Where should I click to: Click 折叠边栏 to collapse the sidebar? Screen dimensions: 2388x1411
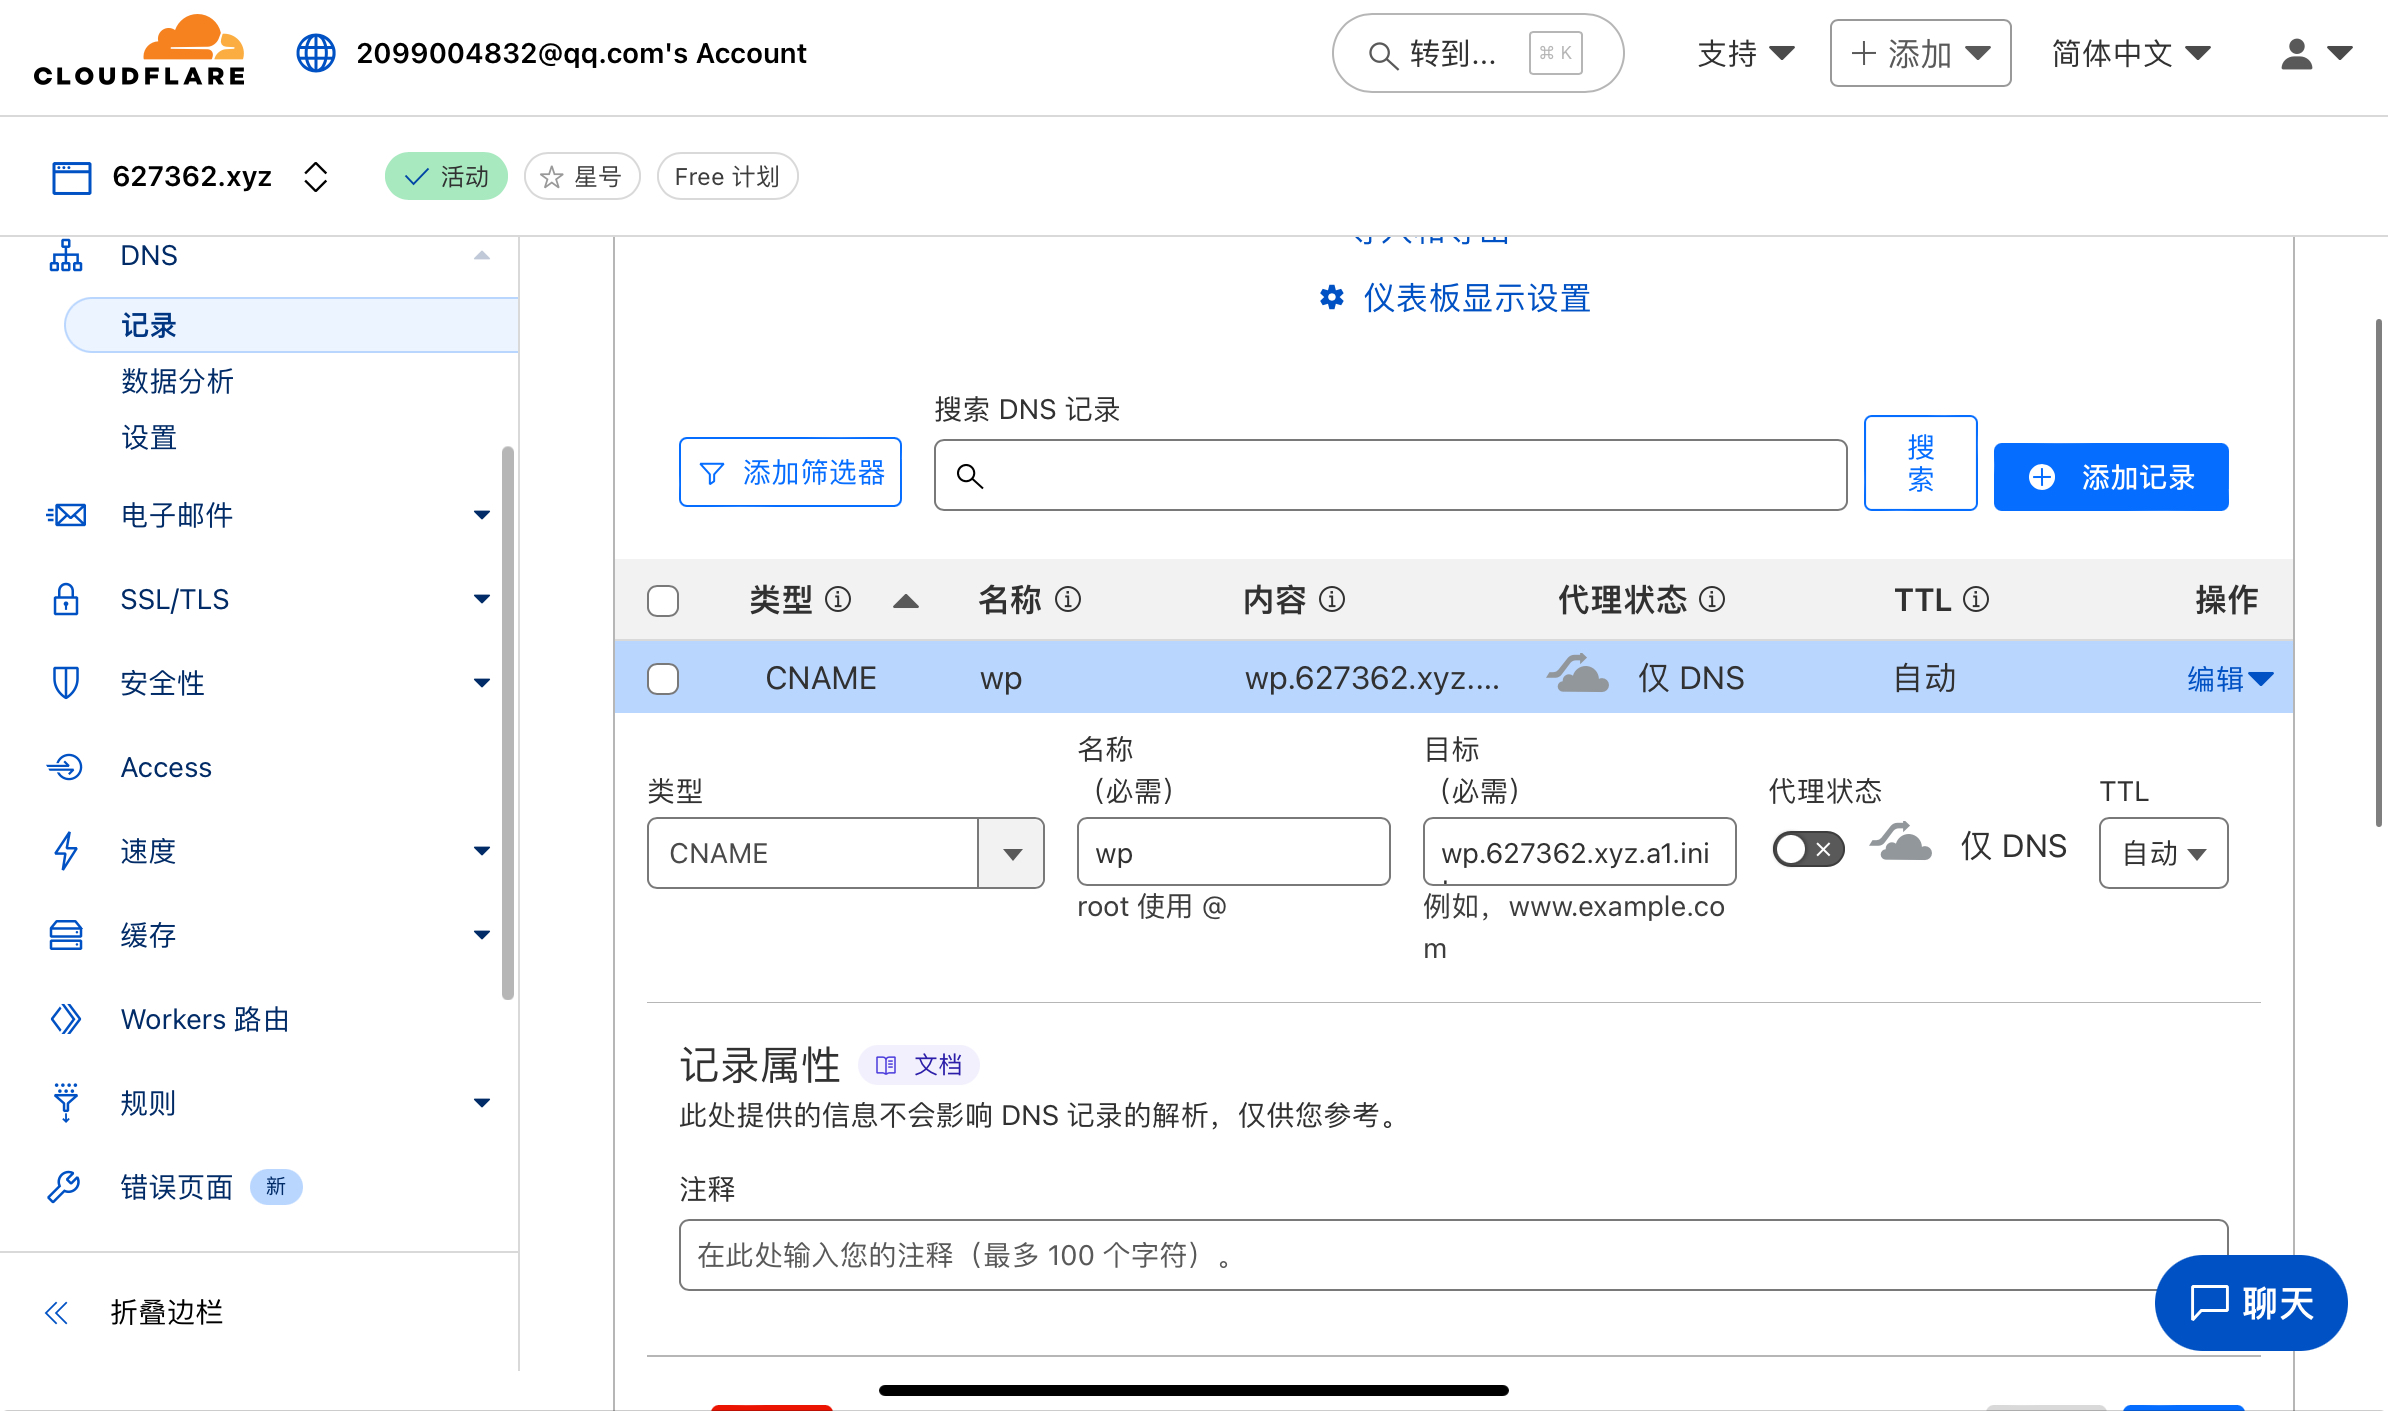click(x=166, y=1313)
